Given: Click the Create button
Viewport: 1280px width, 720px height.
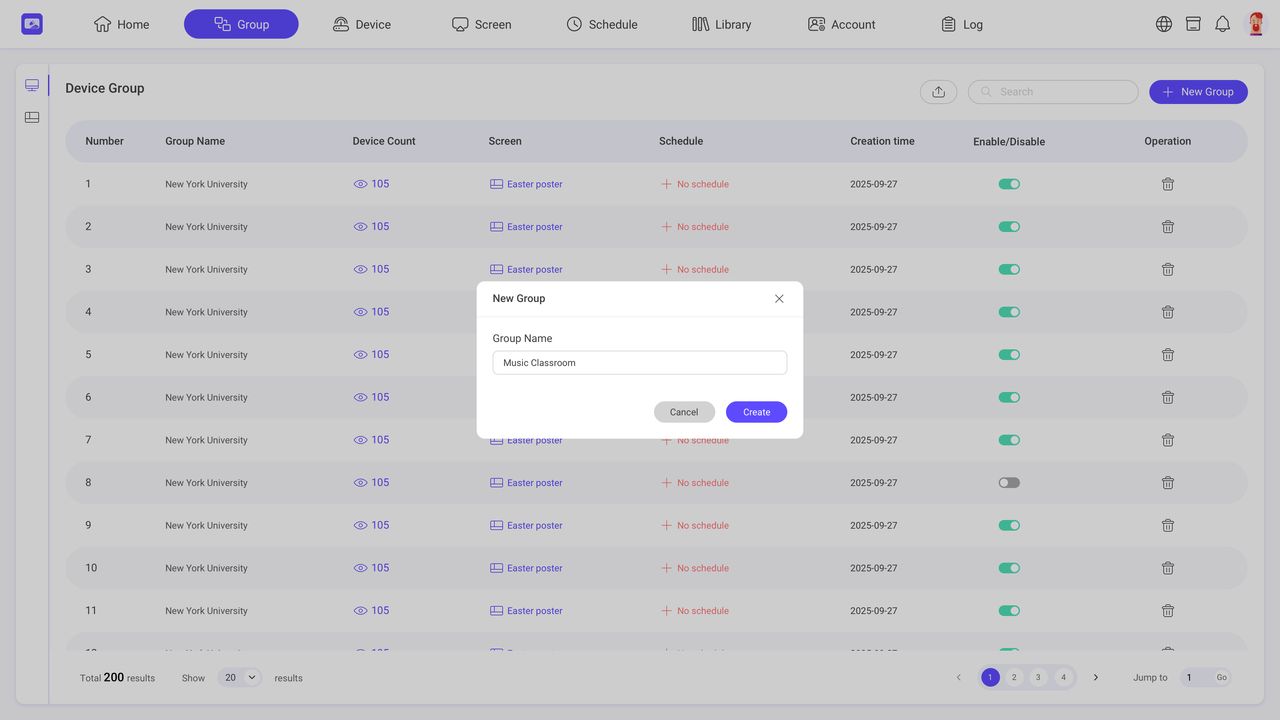Looking at the screenshot, I should [756, 412].
